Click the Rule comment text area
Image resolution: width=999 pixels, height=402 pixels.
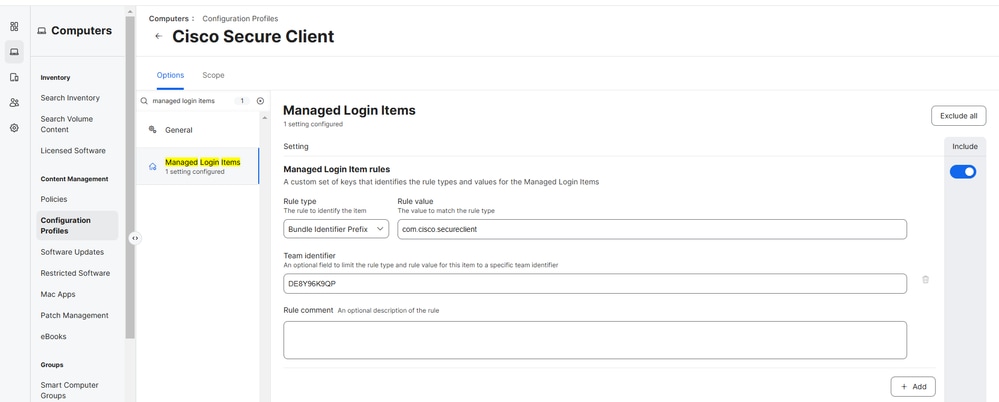[x=595, y=340]
